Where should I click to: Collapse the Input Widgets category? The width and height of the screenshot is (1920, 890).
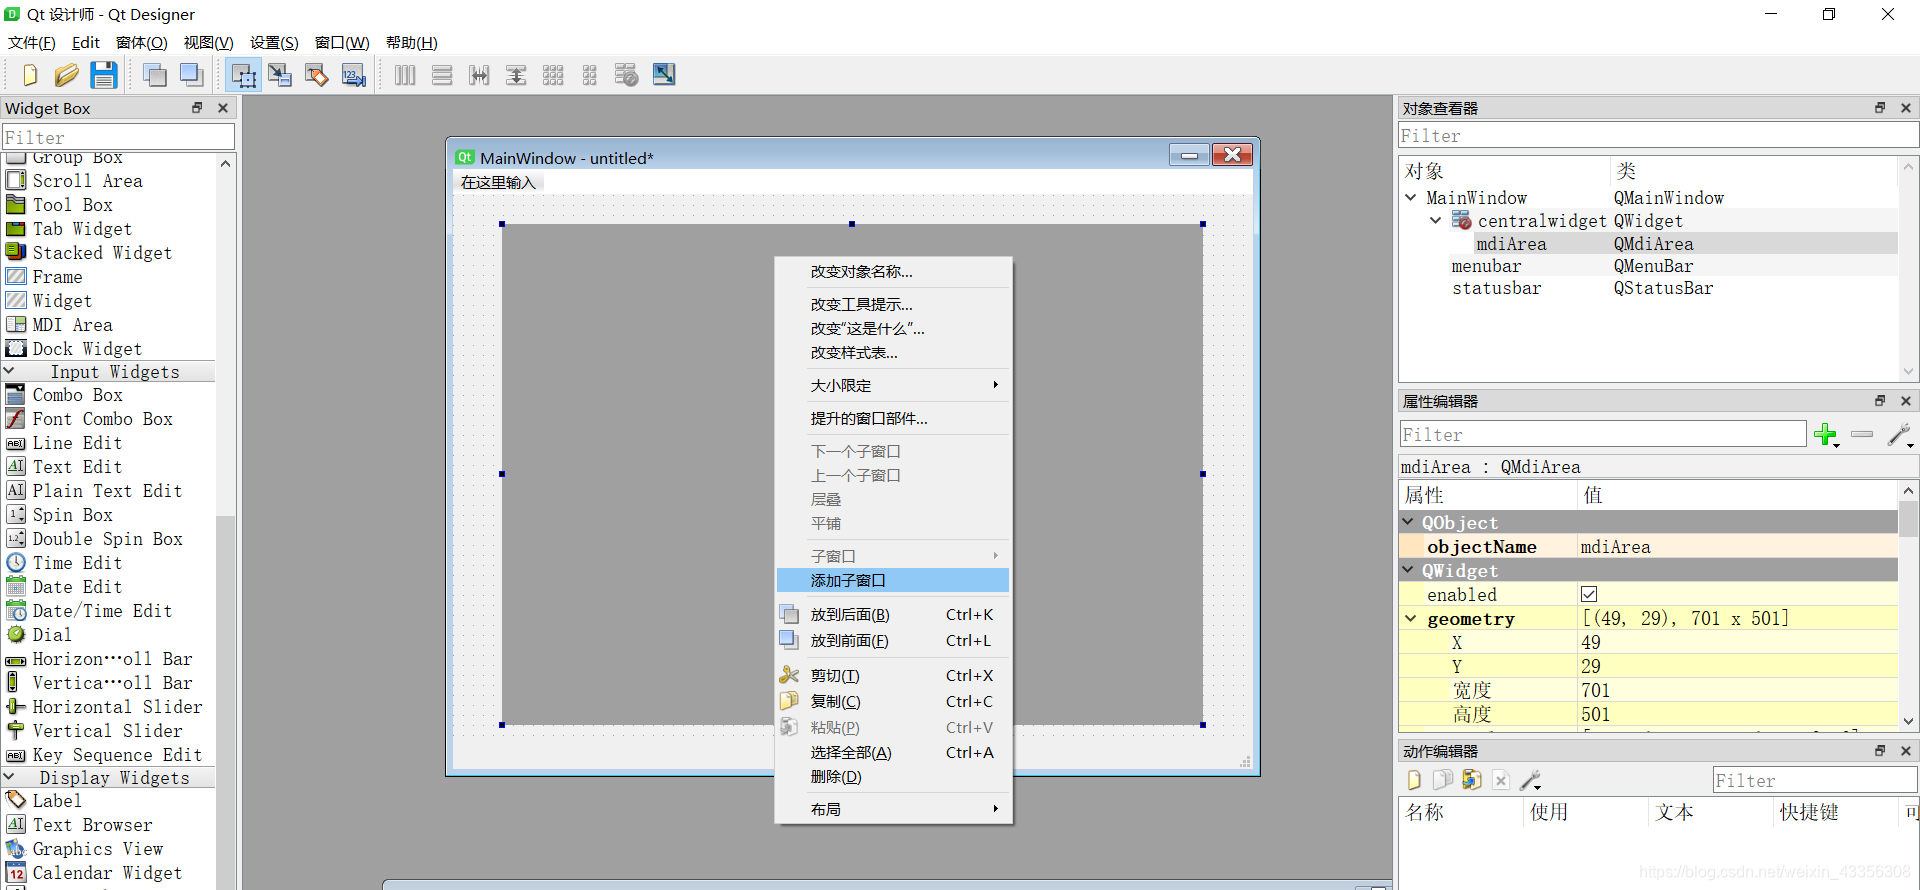click(x=9, y=371)
